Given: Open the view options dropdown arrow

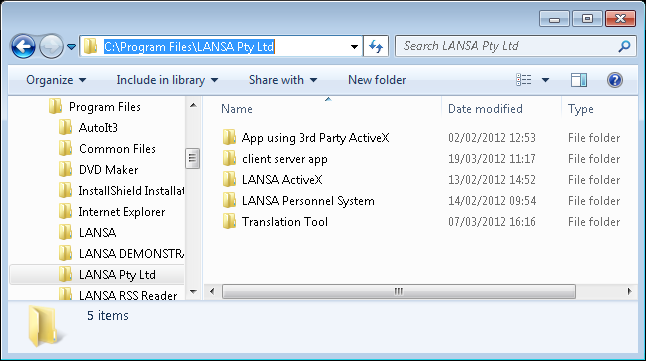Looking at the screenshot, I should coord(545,80).
